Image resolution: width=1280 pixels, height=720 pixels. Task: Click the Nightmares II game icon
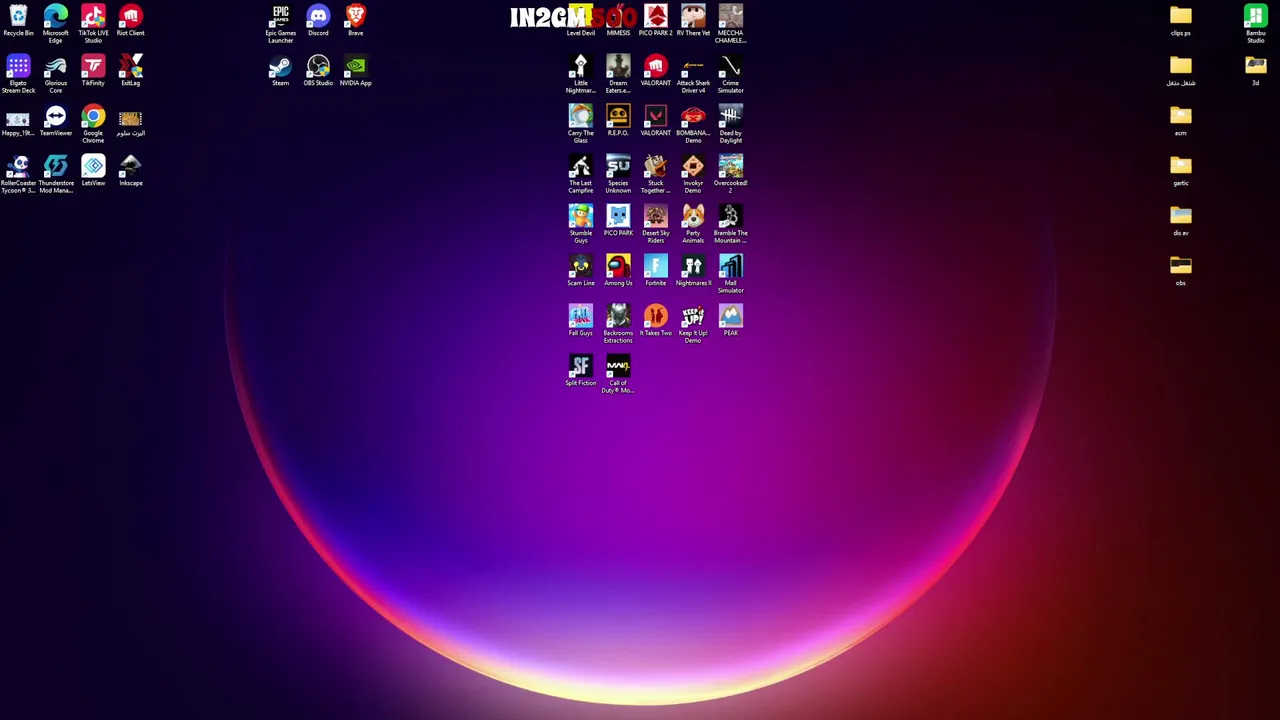[693, 266]
